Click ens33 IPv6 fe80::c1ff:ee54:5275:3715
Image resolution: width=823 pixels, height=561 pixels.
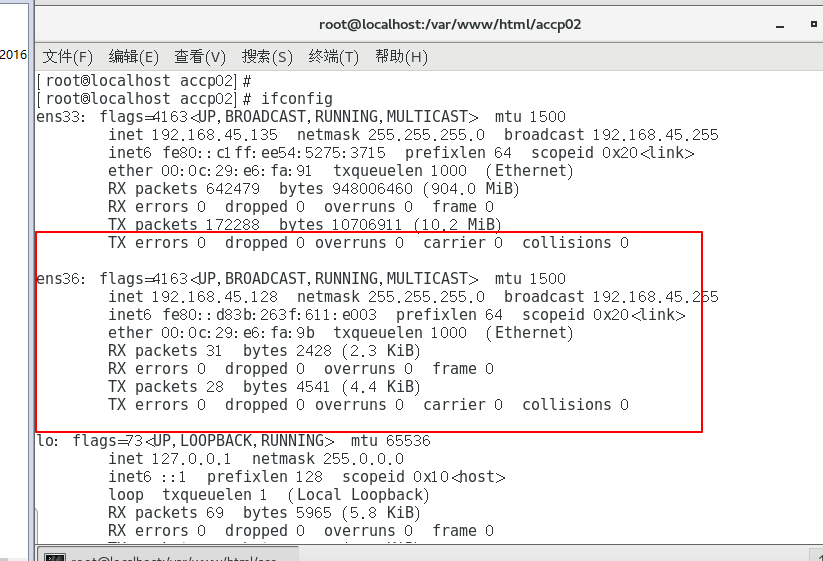coord(274,153)
